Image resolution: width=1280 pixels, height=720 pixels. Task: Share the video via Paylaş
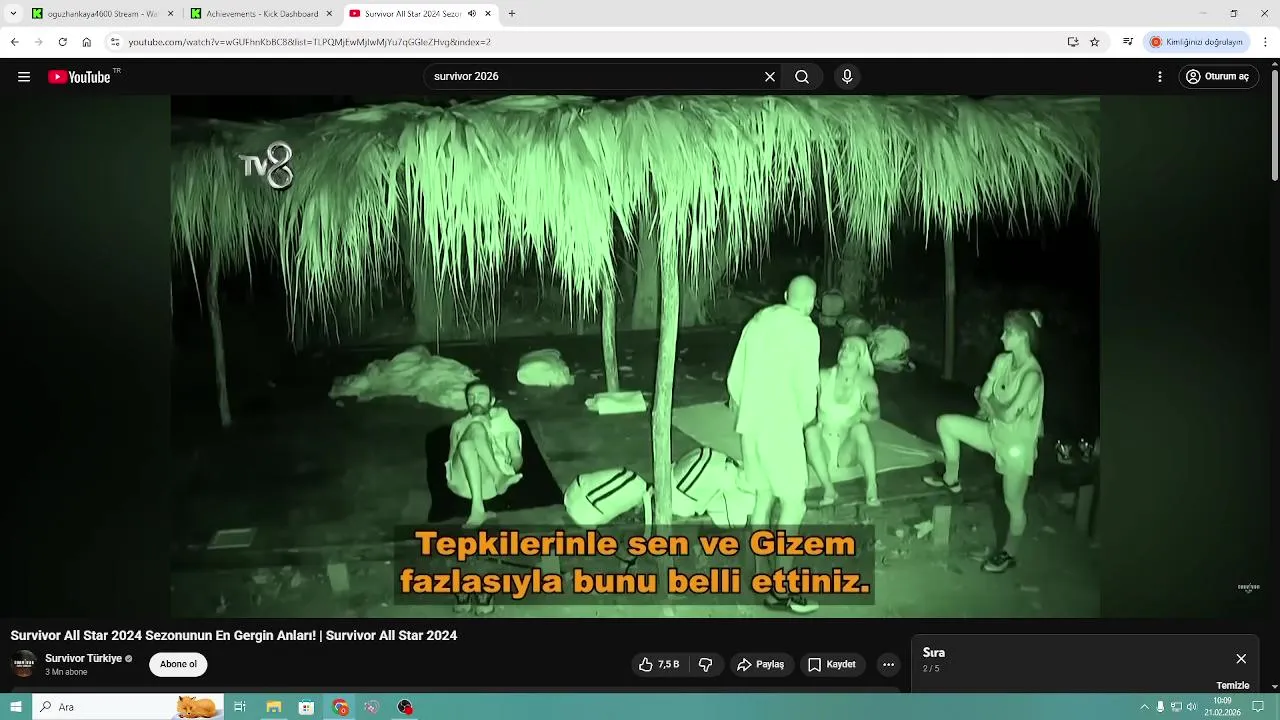761,665
